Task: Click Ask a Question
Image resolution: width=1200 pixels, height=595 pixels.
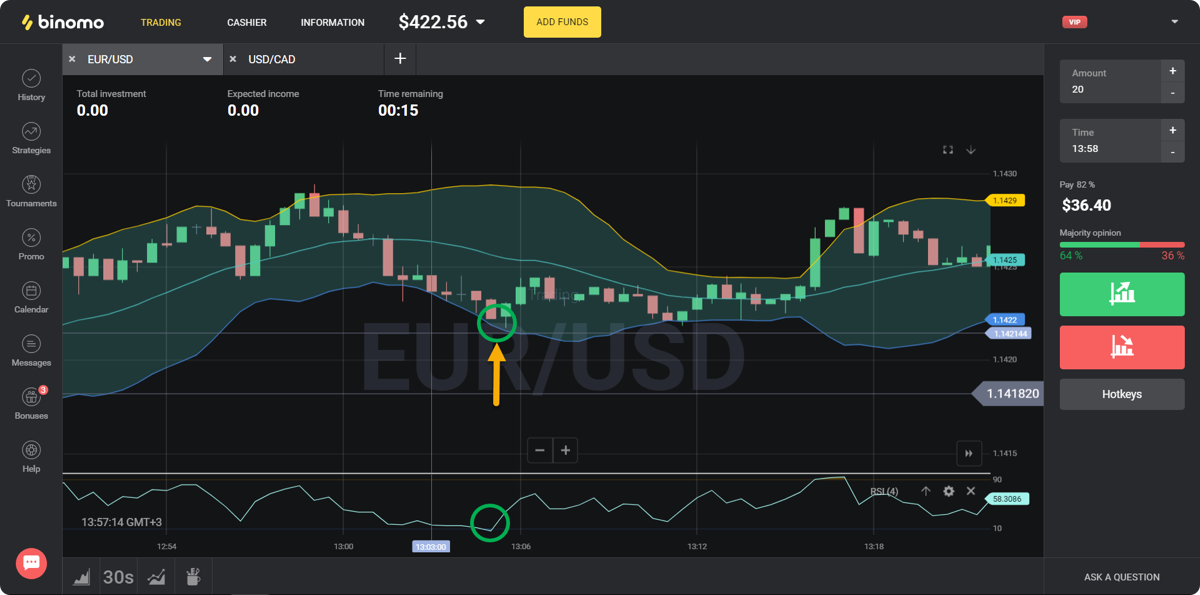Action: coord(1122,577)
